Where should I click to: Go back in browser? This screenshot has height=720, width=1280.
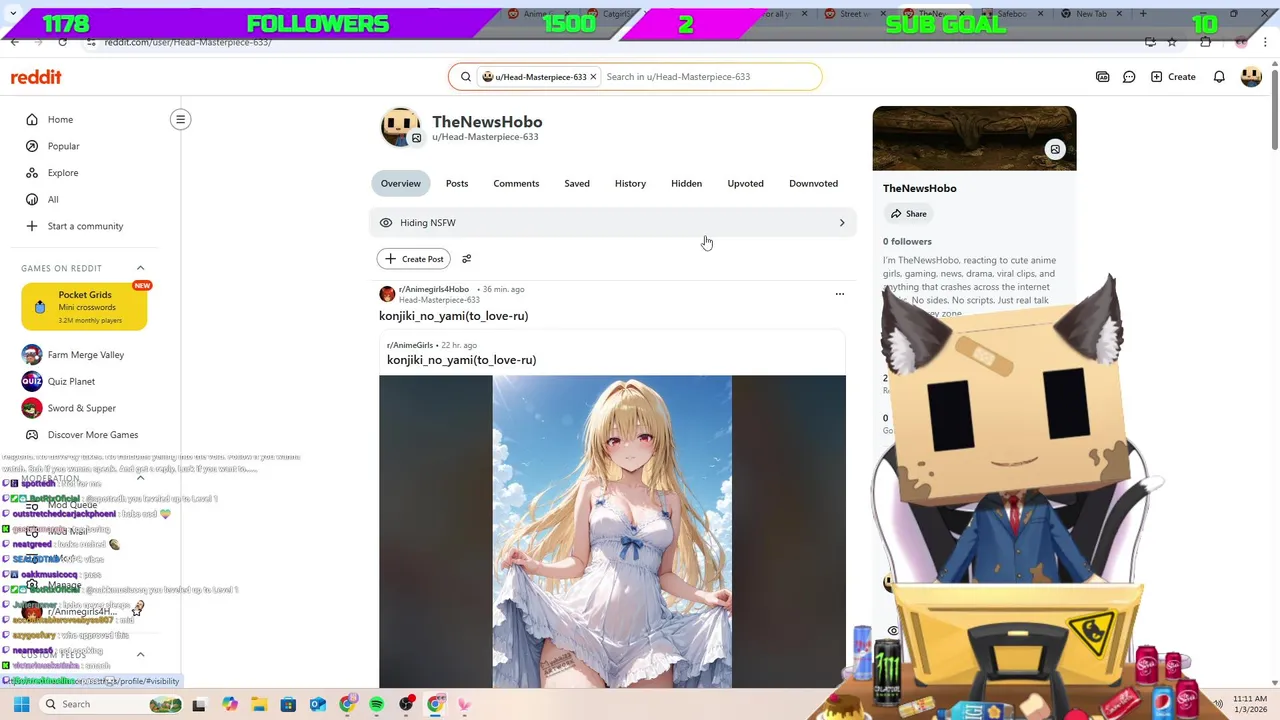point(14,42)
